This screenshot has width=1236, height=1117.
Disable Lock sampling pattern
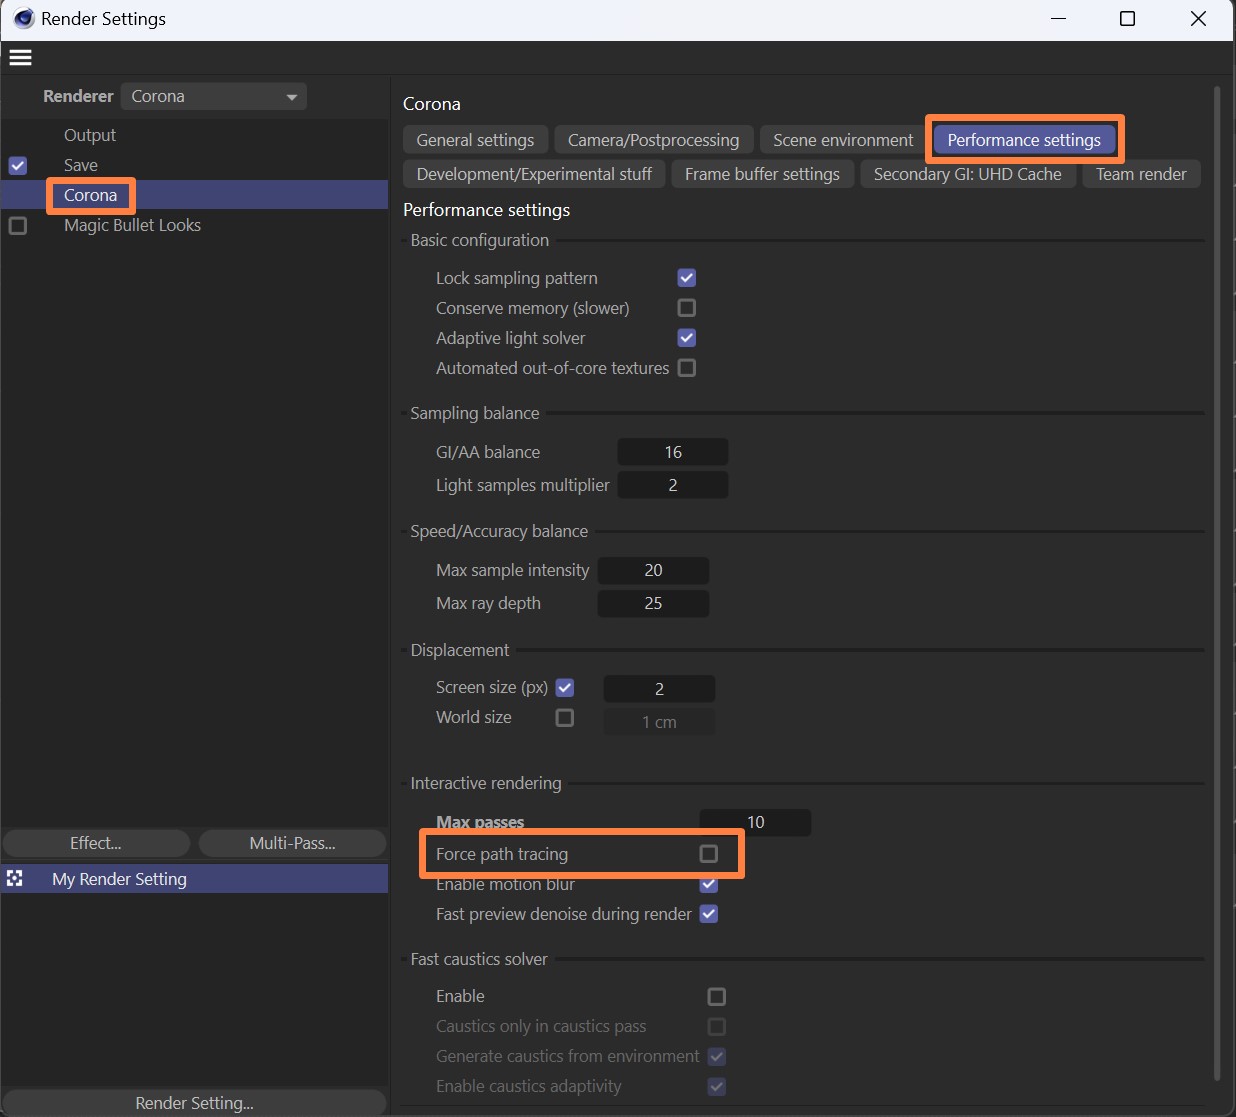(x=687, y=278)
